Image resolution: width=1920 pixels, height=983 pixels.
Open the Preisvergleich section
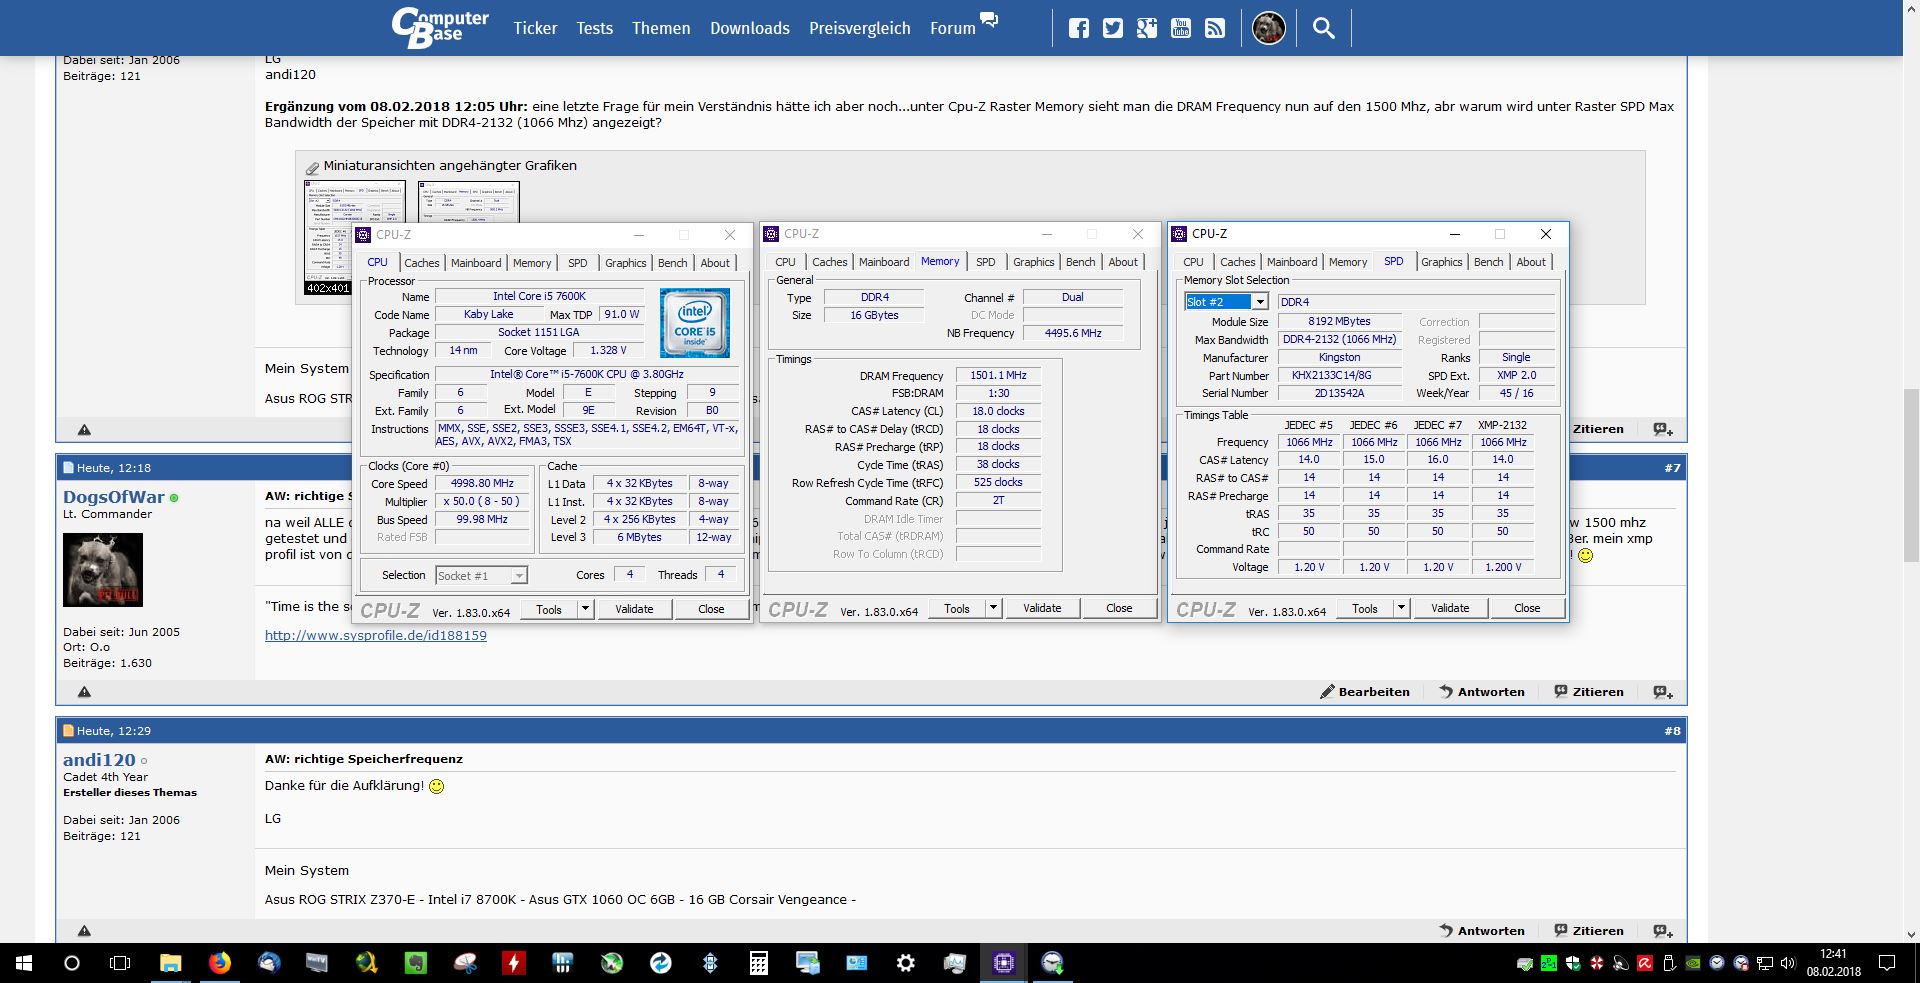(x=860, y=28)
